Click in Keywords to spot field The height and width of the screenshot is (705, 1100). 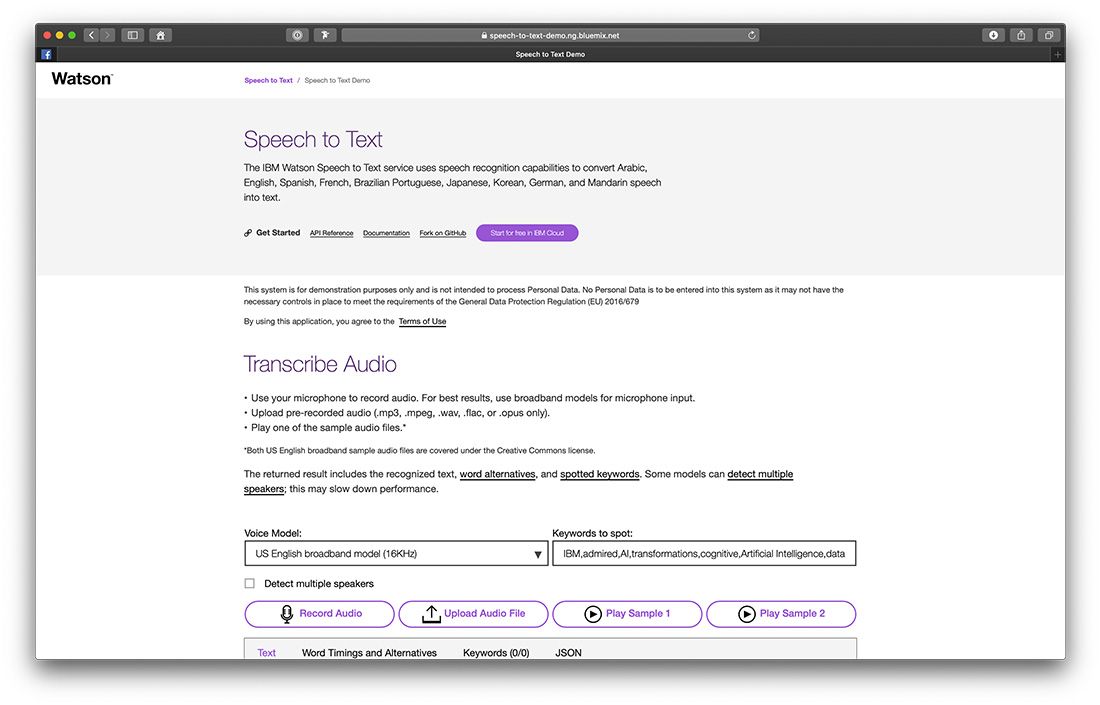pos(704,553)
